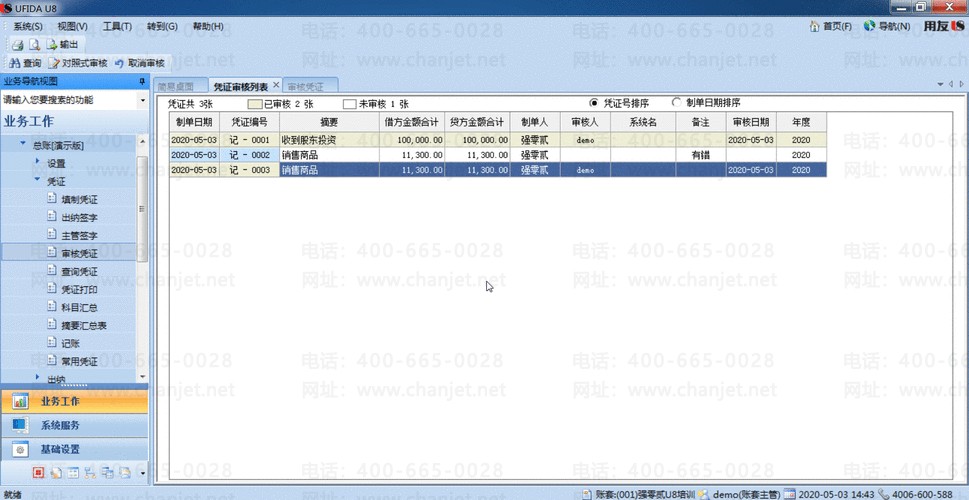Click the print preview icon
The image size is (969, 500).
pos(35,44)
